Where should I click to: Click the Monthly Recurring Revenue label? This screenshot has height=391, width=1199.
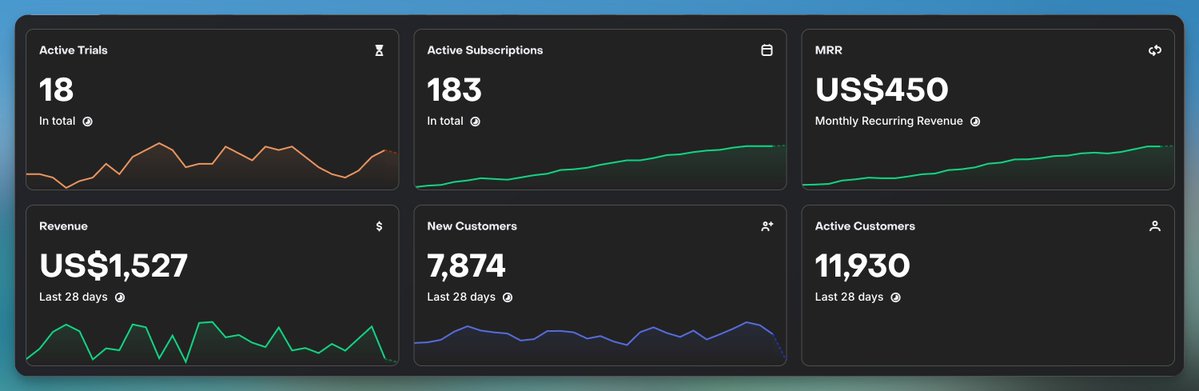click(x=889, y=122)
